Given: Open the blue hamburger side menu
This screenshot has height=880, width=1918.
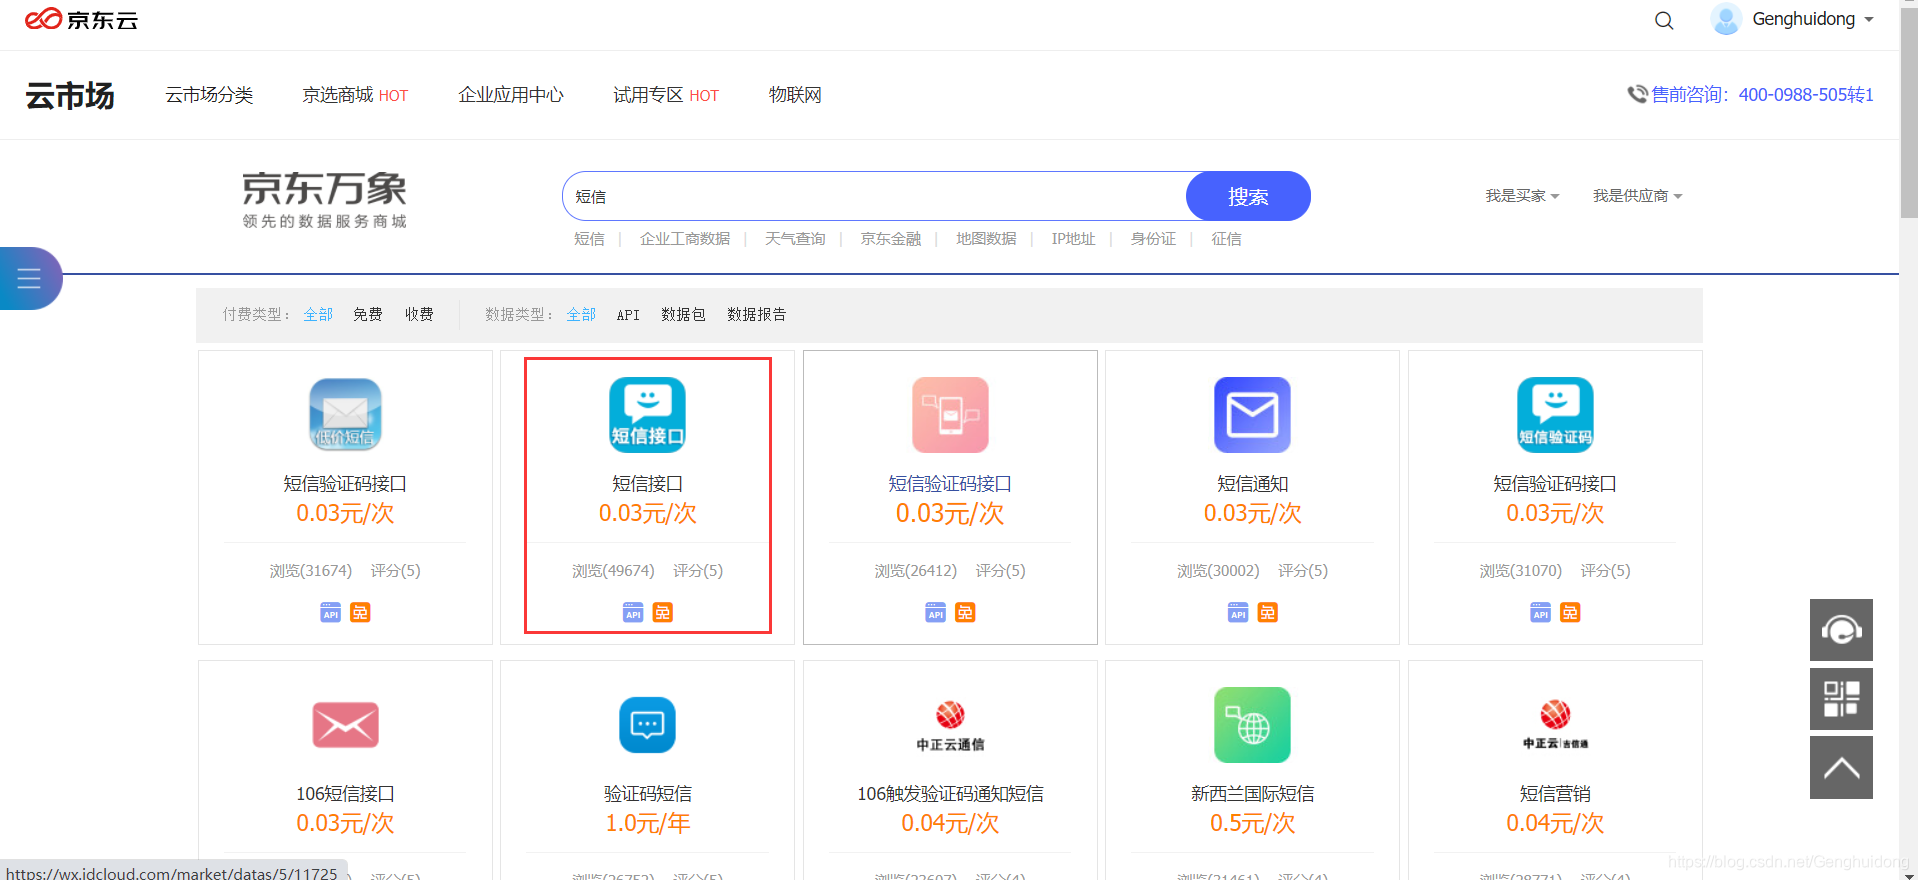Looking at the screenshot, I should (29, 278).
